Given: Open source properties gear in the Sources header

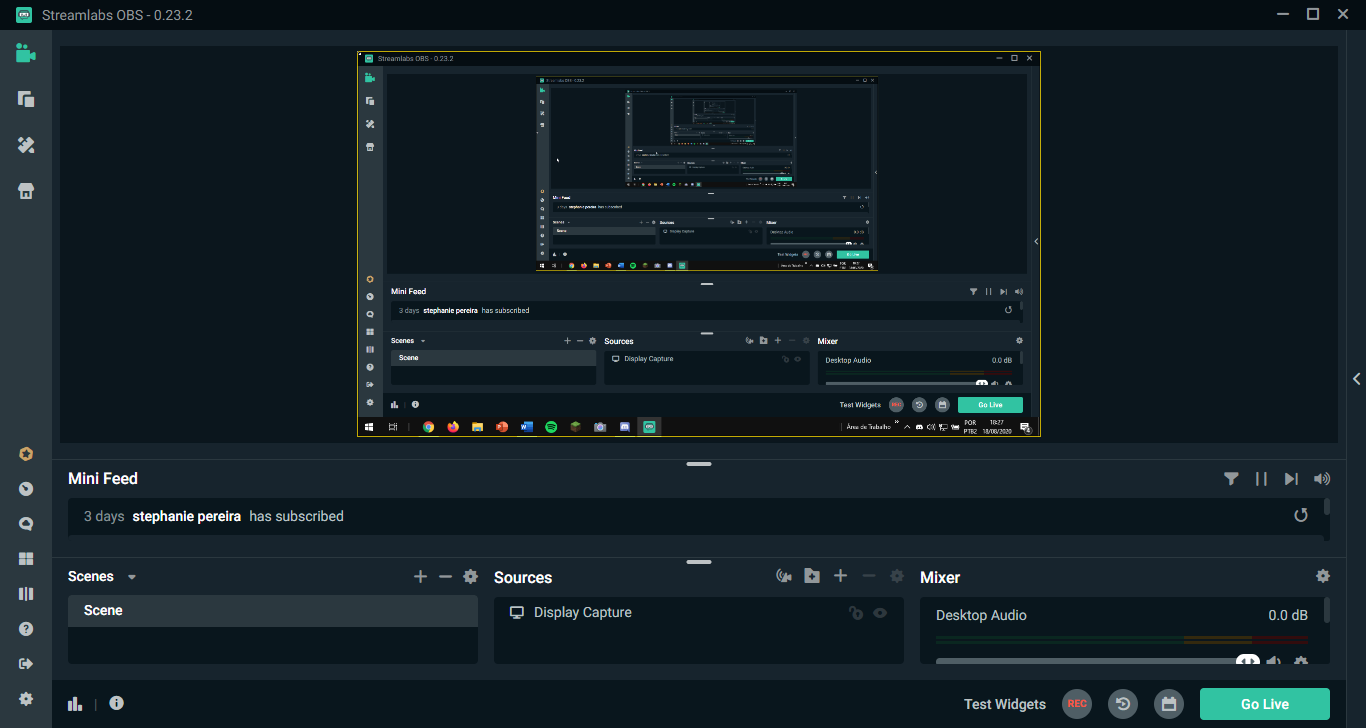Looking at the screenshot, I should coord(897,576).
